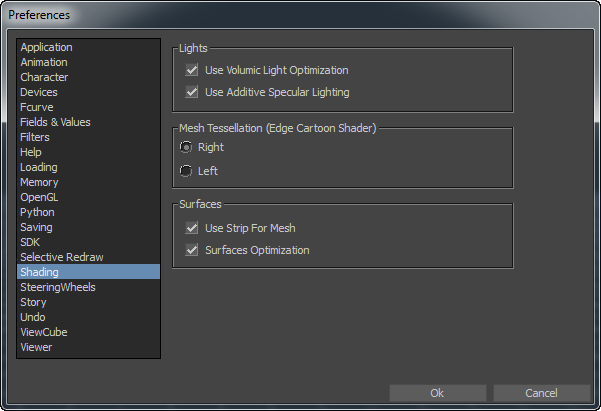Go to ViewCube preferences
Image resolution: width=601 pixels, height=411 pixels.
(44, 332)
